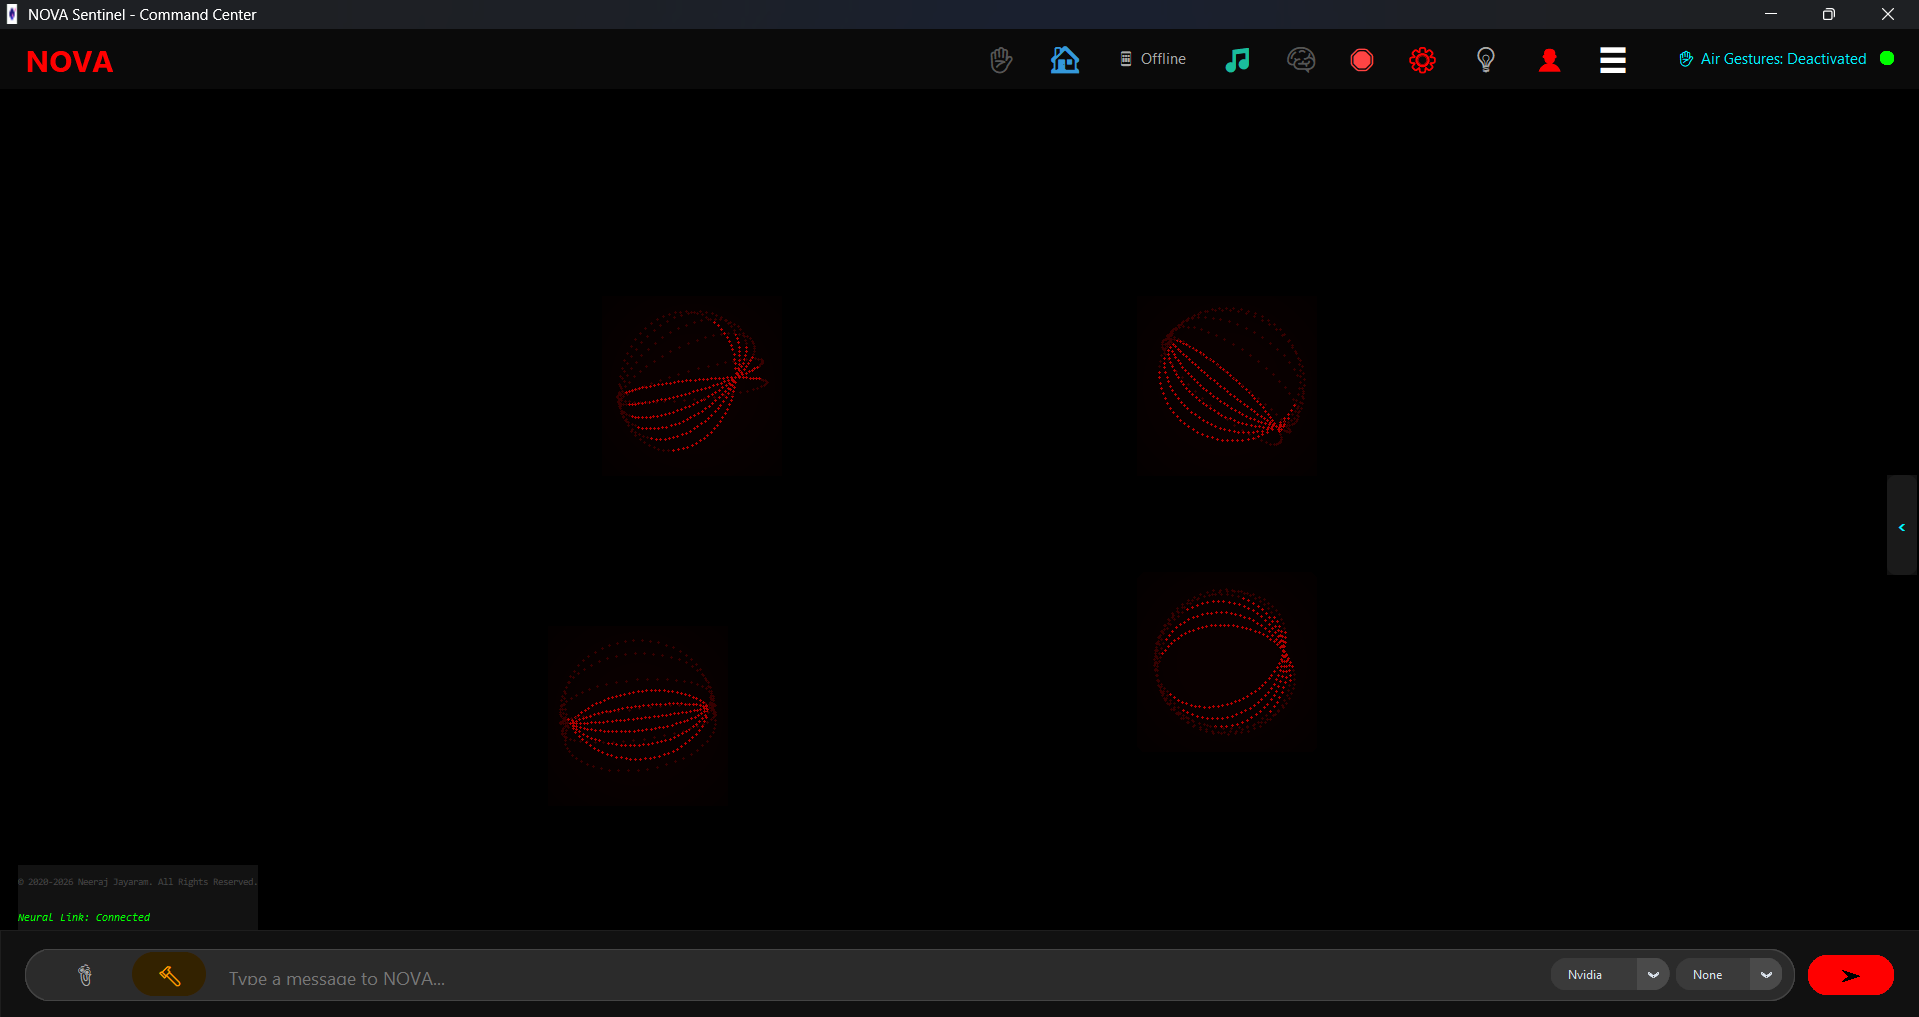Screen dimensions: 1919x1017
Task: Open the None dropdown
Action: tap(1729, 975)
